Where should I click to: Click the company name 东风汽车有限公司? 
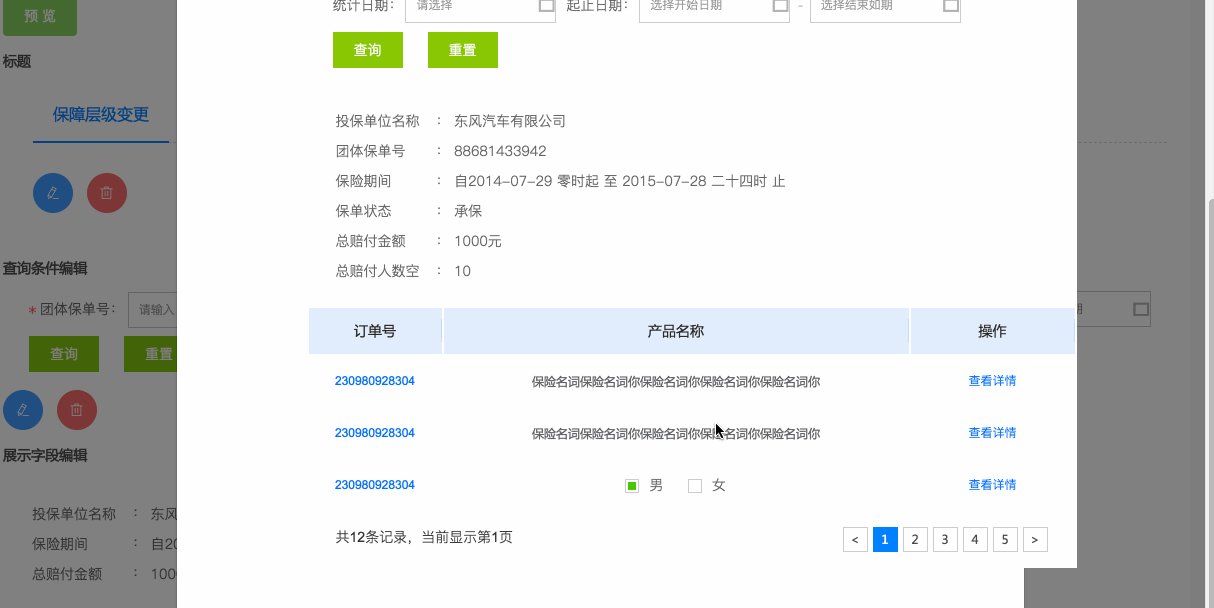point(510,121)
